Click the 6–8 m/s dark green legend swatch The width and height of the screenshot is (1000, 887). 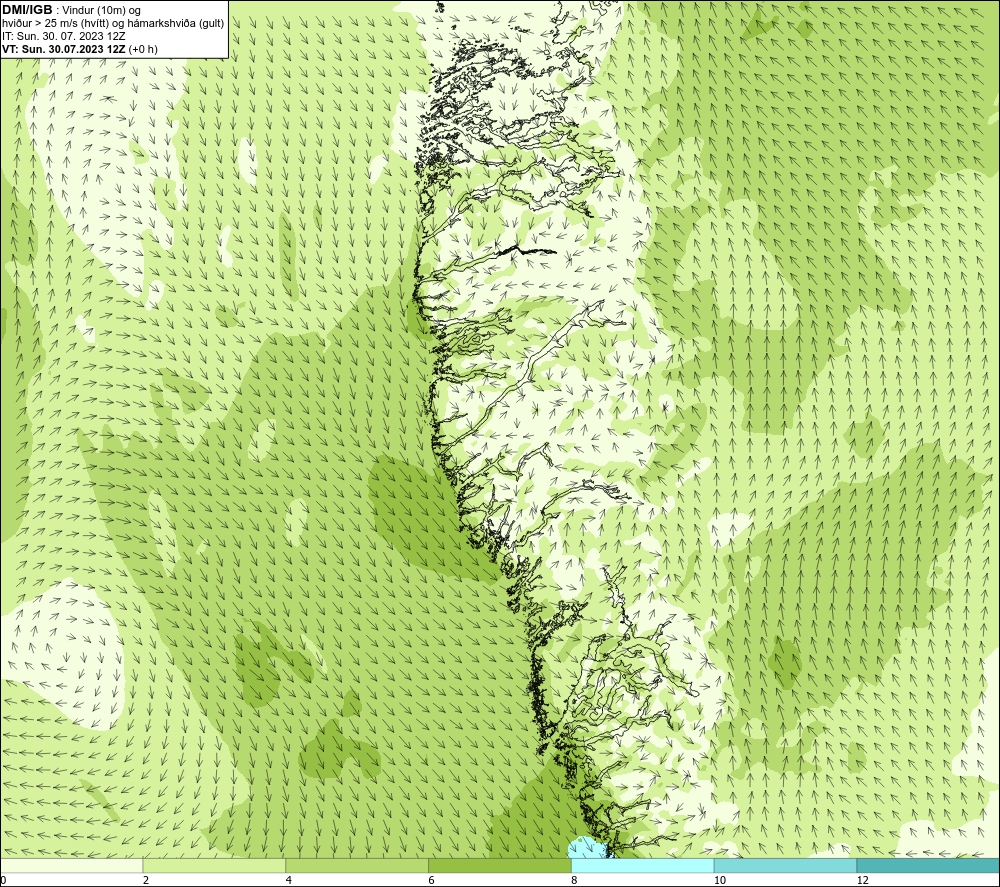500,865
